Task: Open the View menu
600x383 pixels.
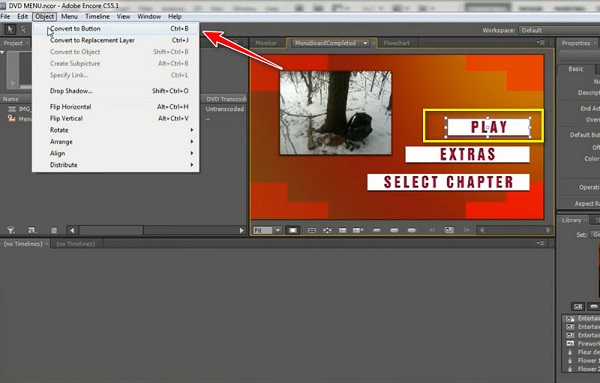Action: click(x=123, y=16)
